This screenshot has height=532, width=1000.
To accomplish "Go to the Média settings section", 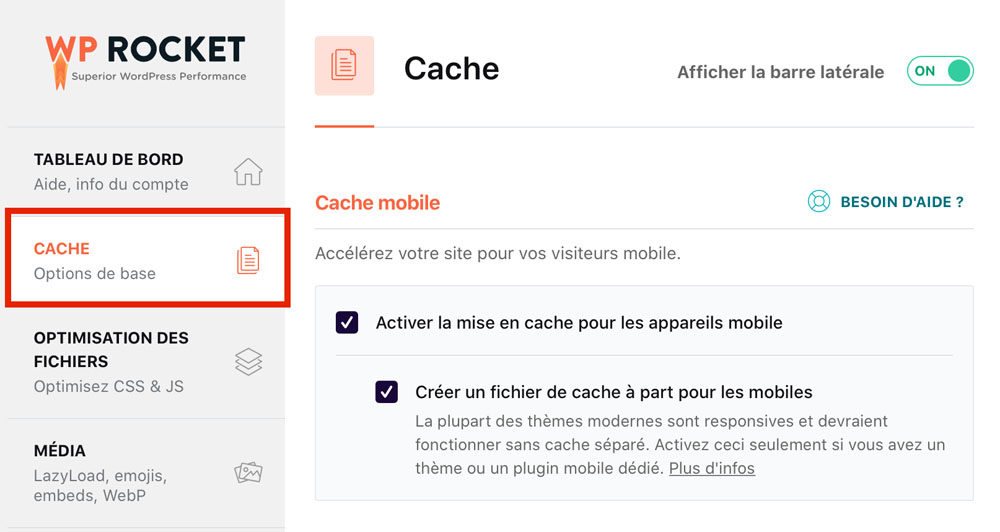I will click(x=146, y=473).
